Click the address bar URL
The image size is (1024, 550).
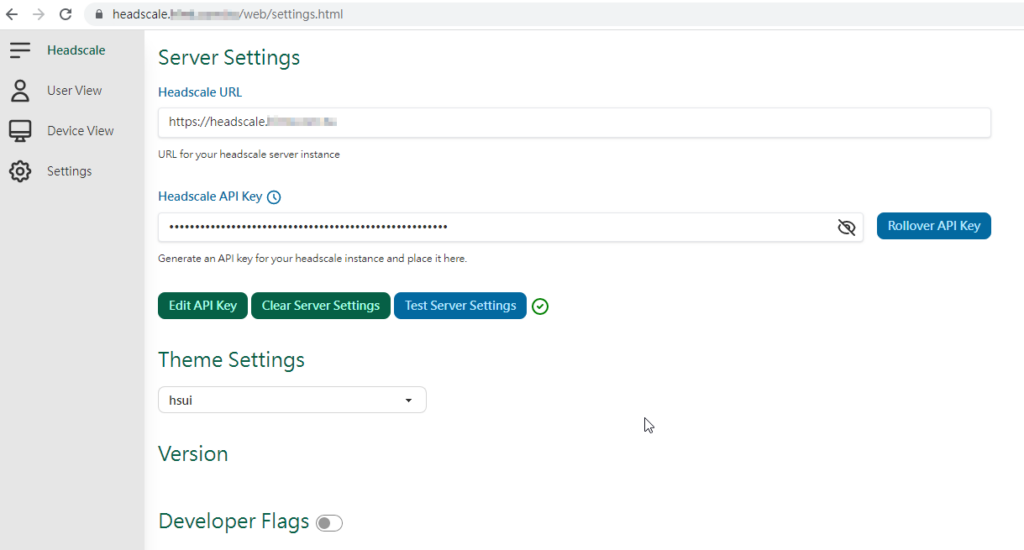(x=227, y=14)
